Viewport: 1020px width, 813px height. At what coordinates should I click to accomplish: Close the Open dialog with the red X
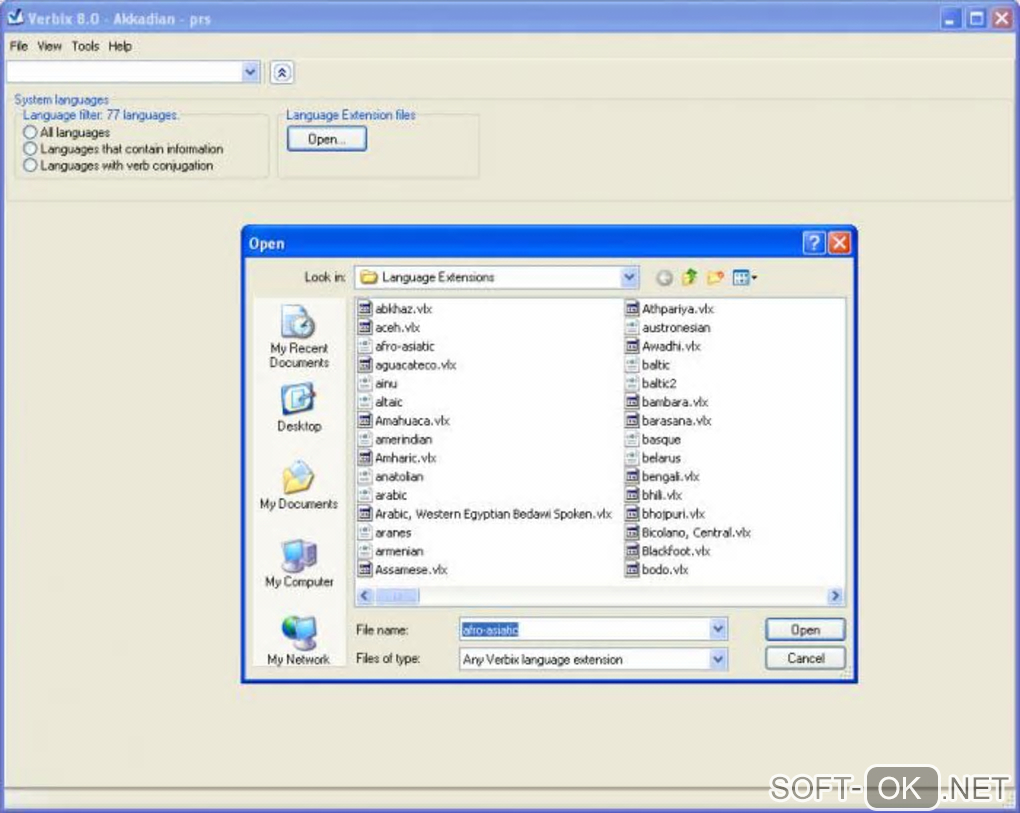(839, 243)
